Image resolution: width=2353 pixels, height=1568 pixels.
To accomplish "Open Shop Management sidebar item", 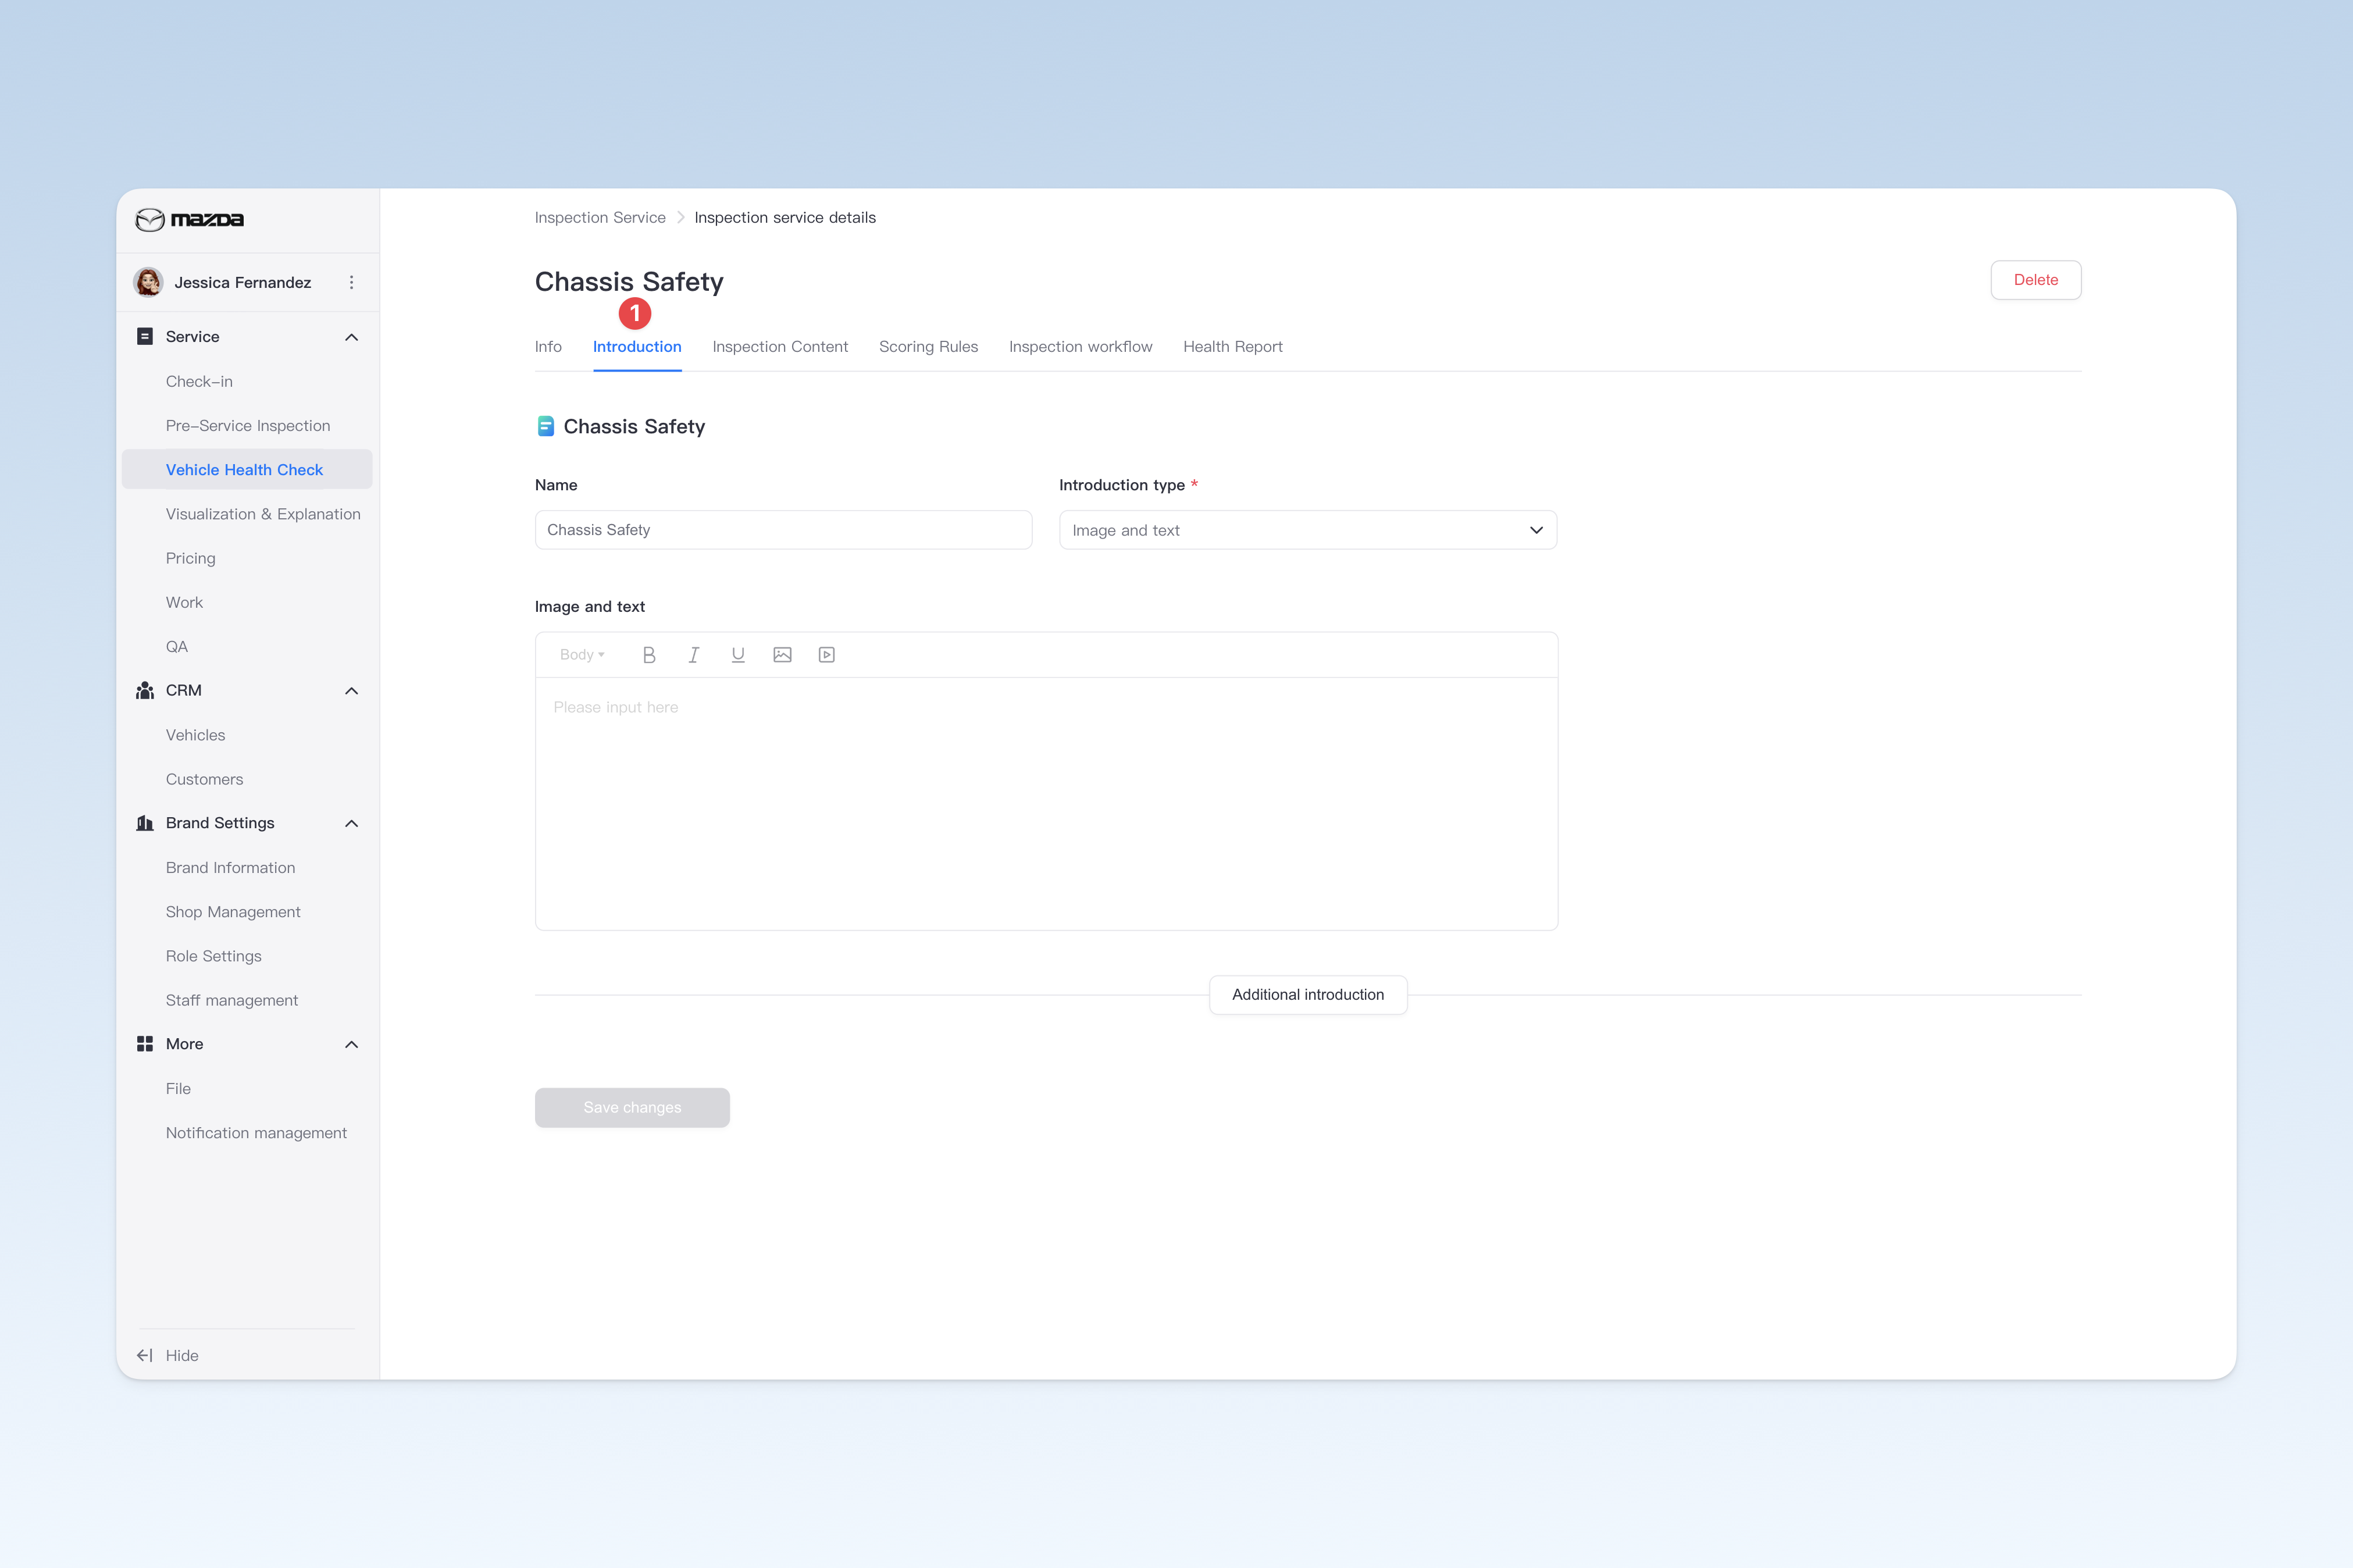I will [x=233, y=912].
